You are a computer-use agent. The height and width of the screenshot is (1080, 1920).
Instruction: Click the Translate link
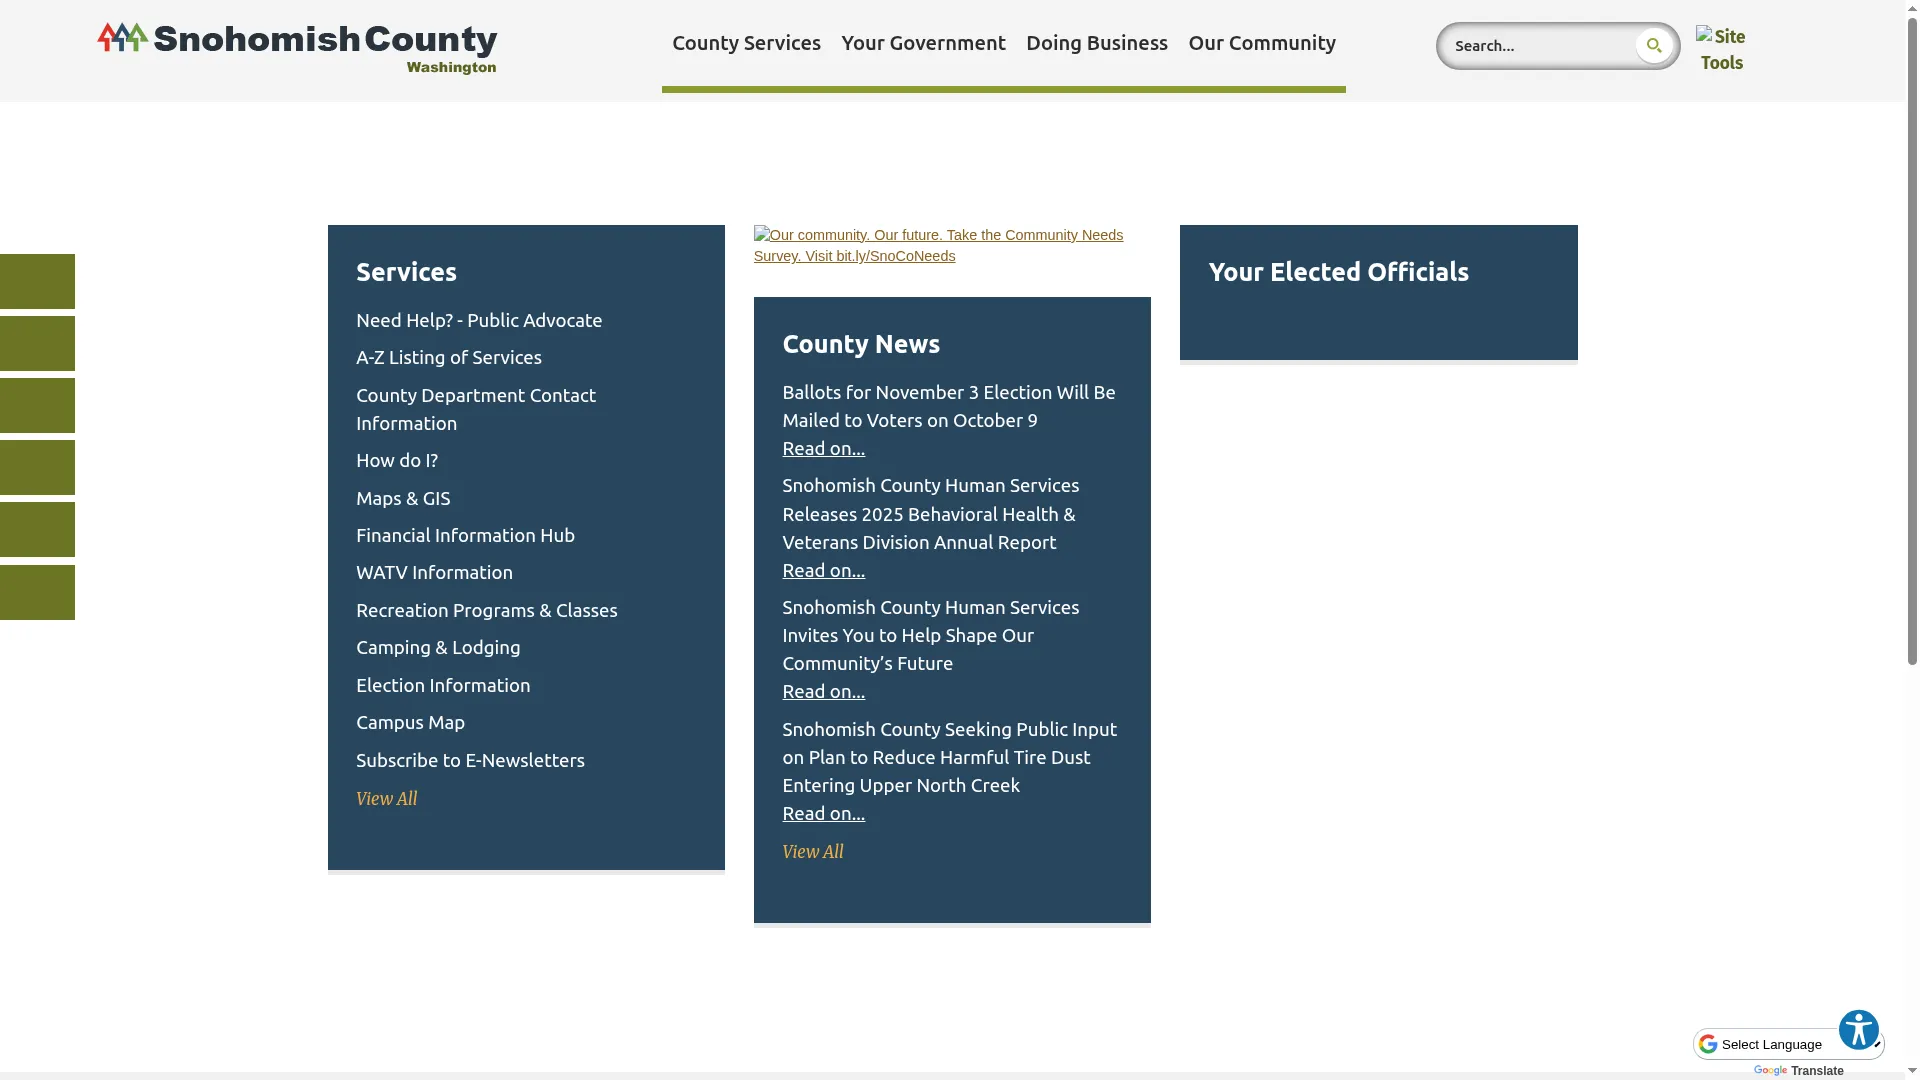tap(1817, 1071)
